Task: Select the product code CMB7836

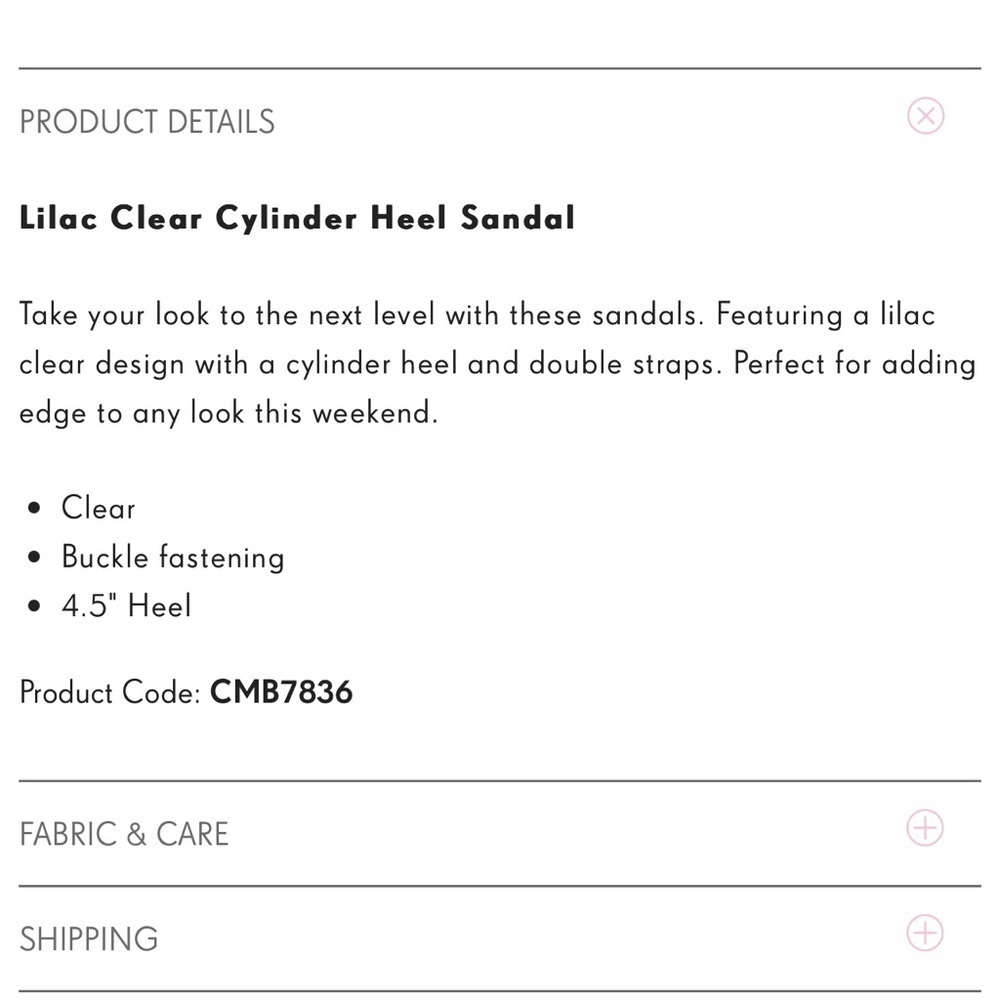Action: (281, 692)
